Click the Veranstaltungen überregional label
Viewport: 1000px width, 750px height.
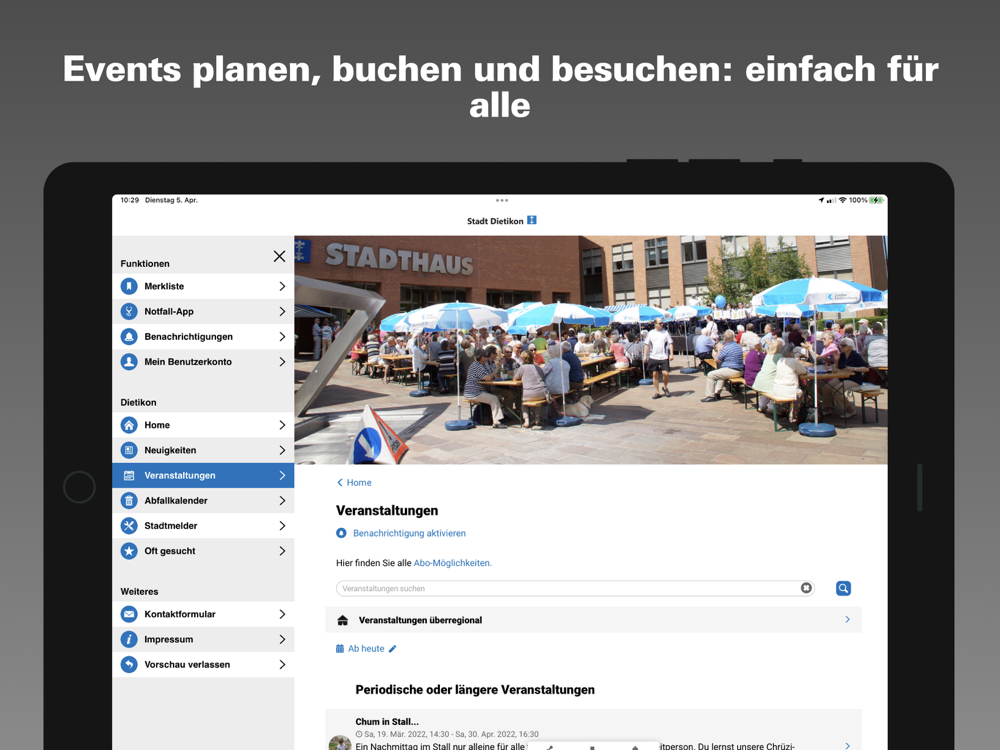[420, 620]
